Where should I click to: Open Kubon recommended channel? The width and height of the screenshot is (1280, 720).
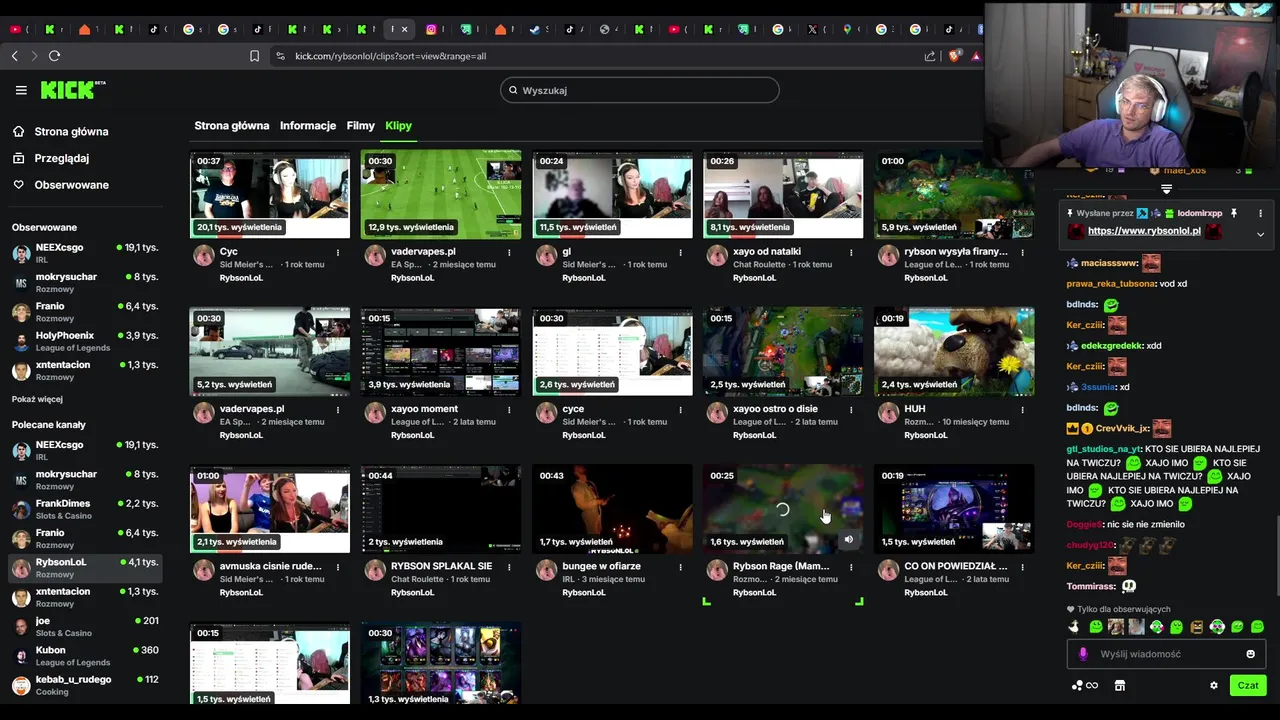tap(84, 656)
